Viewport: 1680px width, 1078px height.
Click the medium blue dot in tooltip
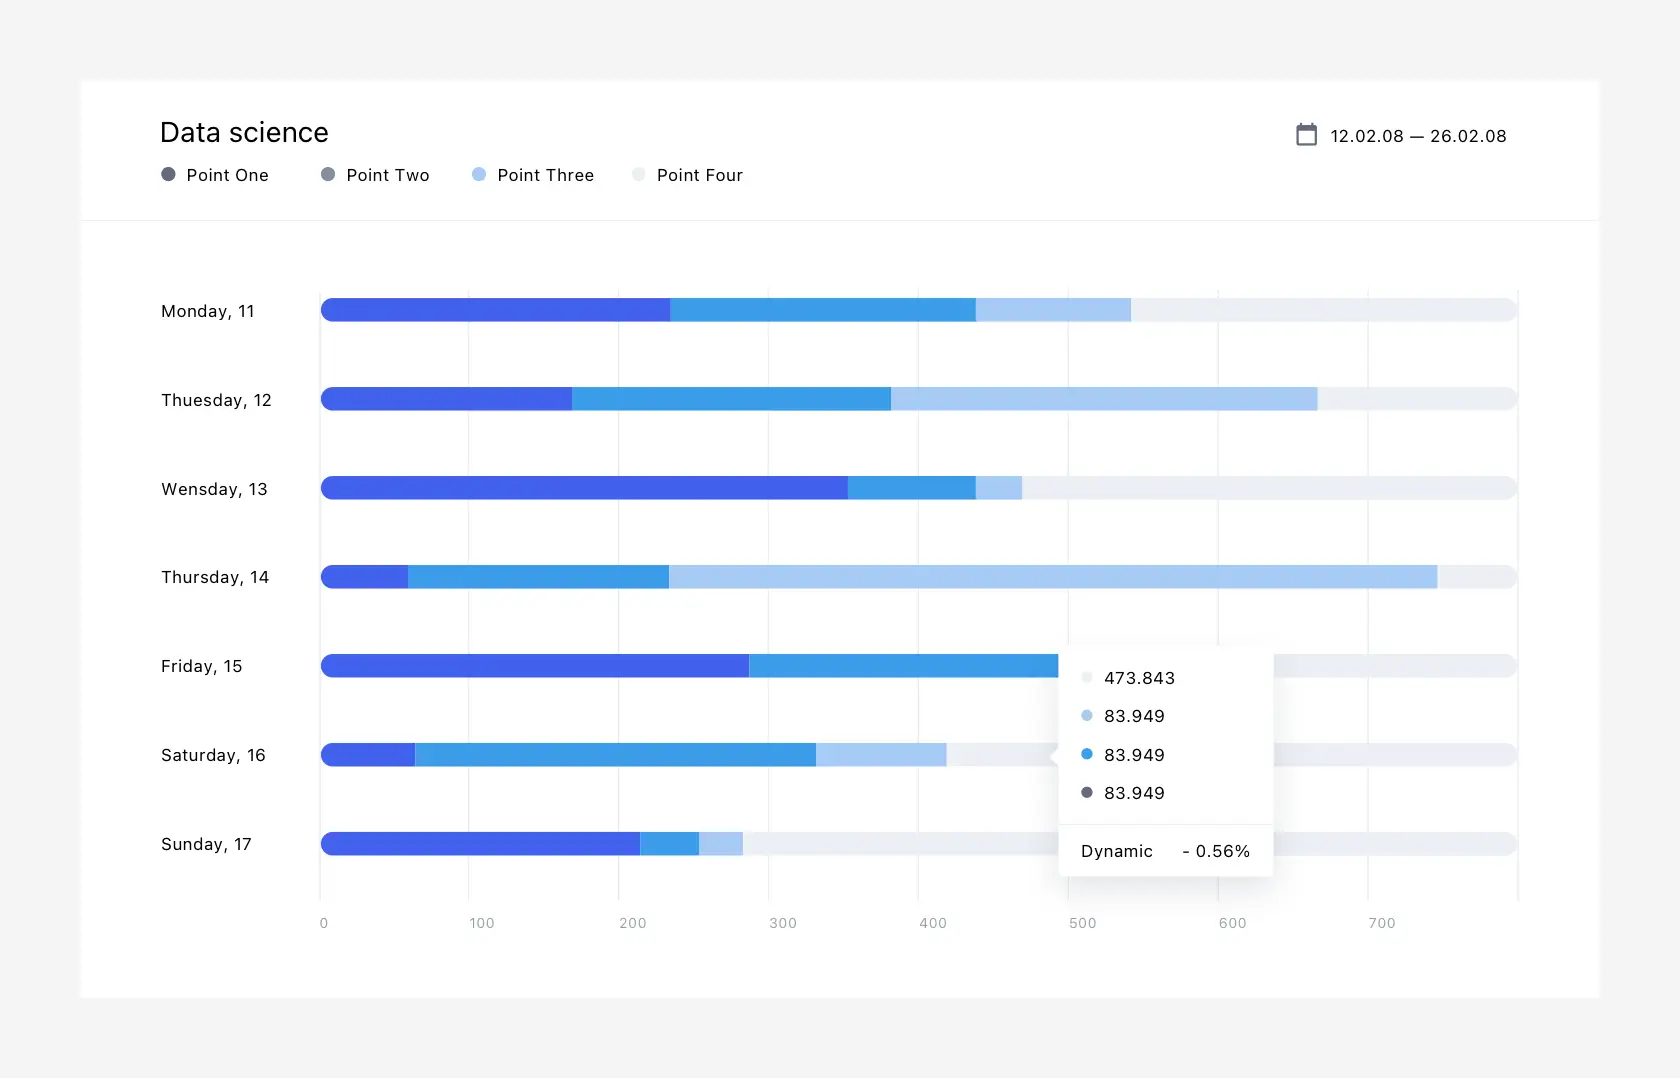1087,755
